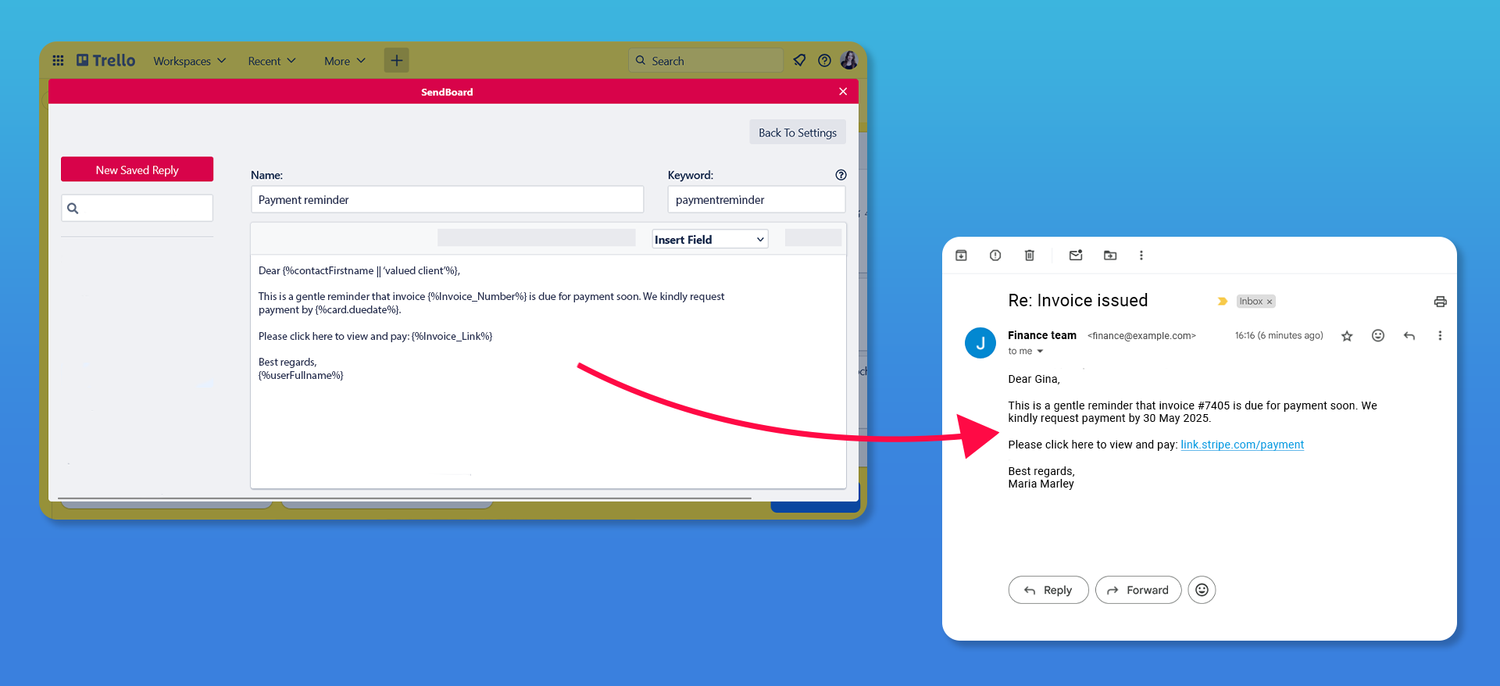1500x686 pixels.
Task: Open Trello help via the question mark icon
Action: [824, 60]
